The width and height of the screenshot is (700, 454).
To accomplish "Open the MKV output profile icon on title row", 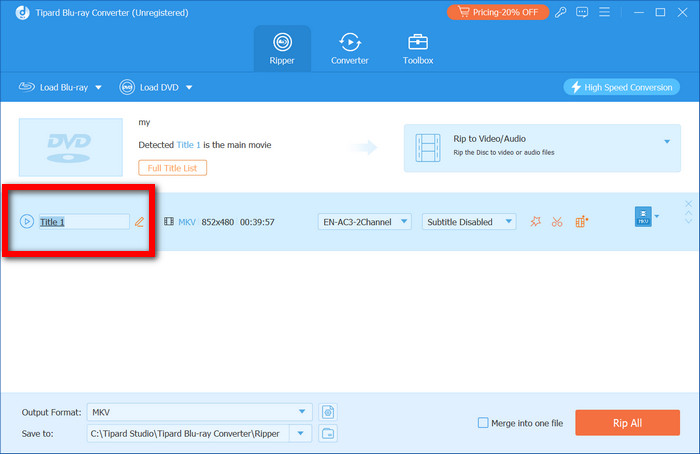I will (642, 216).
